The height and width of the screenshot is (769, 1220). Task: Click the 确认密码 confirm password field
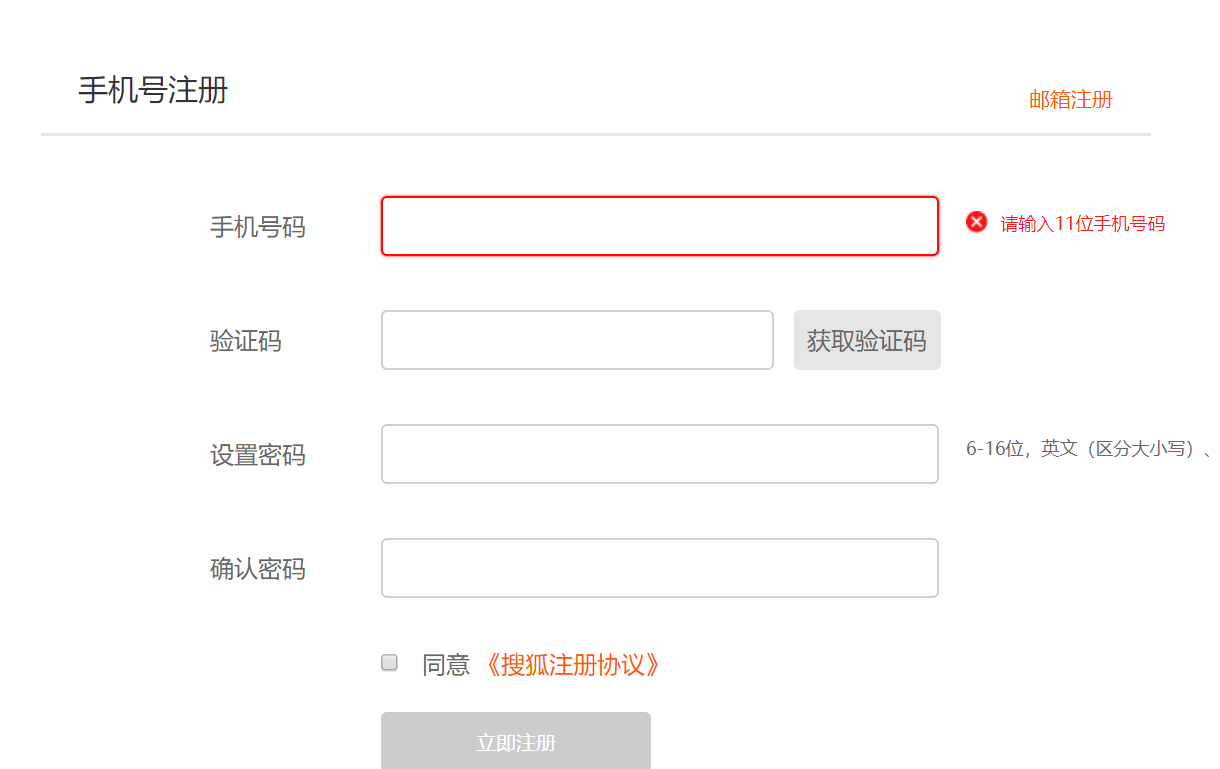[660, 567]
